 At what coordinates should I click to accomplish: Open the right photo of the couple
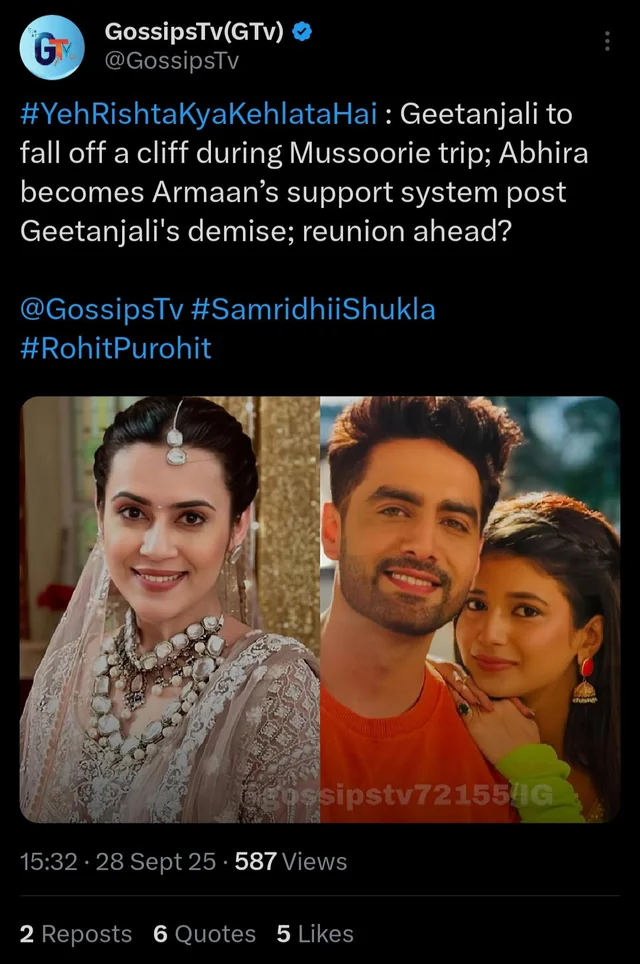(x=470, y=609)
